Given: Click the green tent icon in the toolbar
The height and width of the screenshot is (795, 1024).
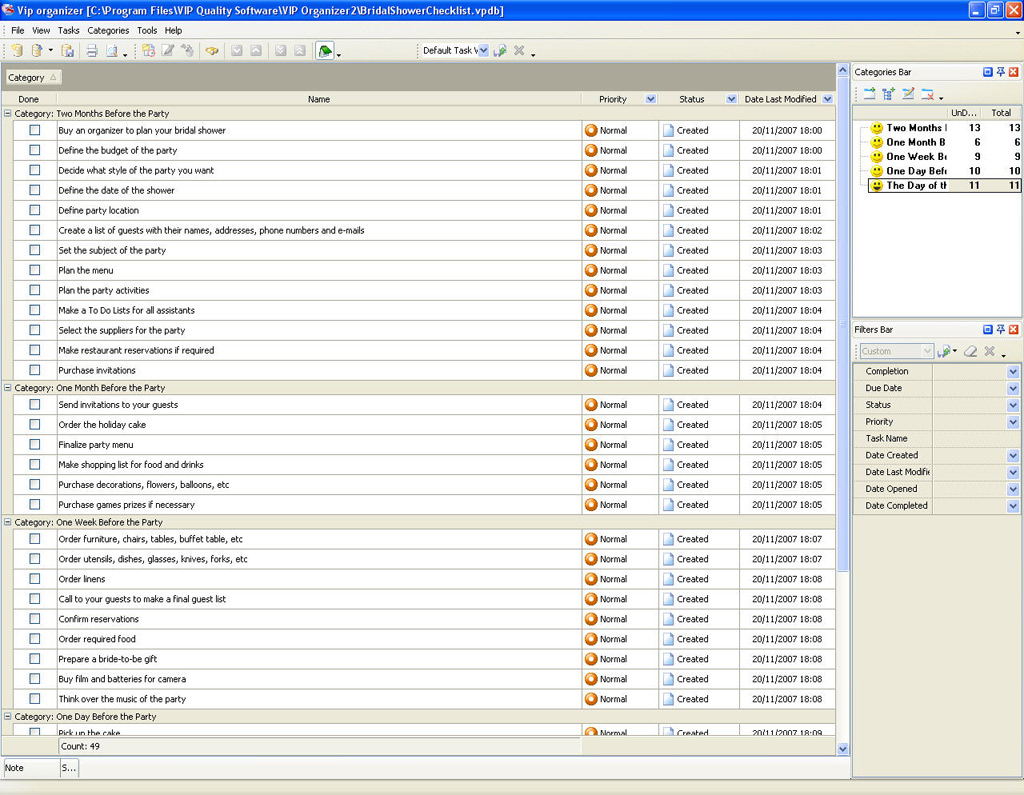Looking at the screenshot, I should click(325, 51).
